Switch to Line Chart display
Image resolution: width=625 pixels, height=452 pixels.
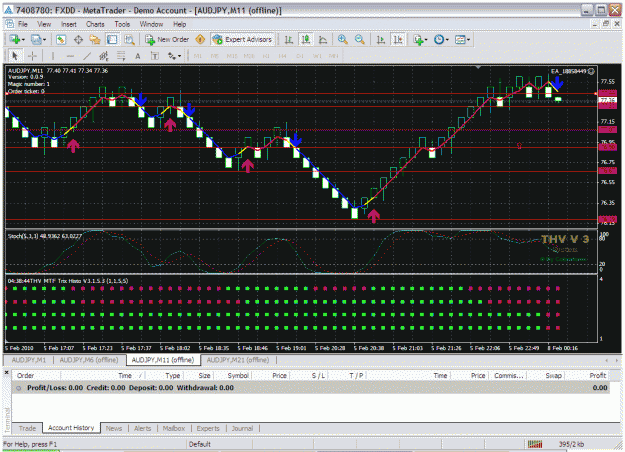323,39
